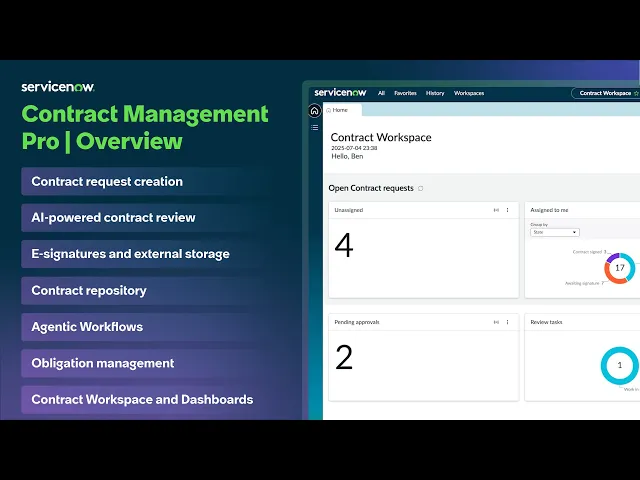Click the Contract request creation banner
This screenshot has height=480, width=640.
[141, 181]
